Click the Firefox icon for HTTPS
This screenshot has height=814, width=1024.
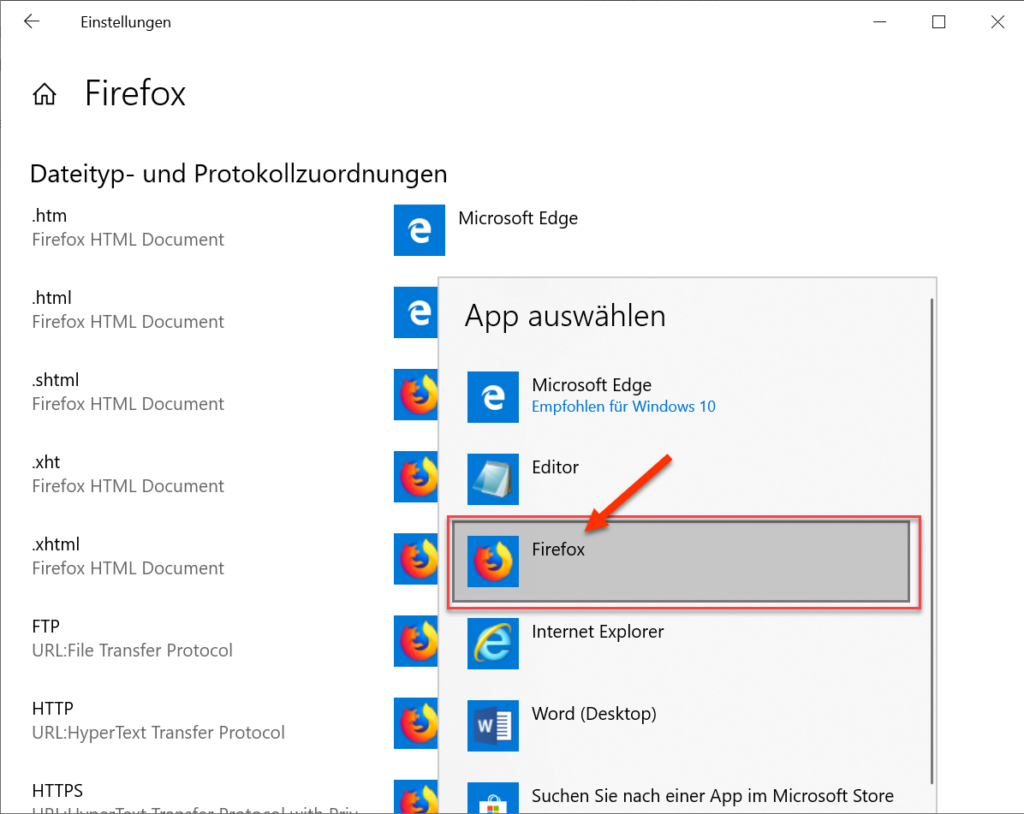pos(416,796)
